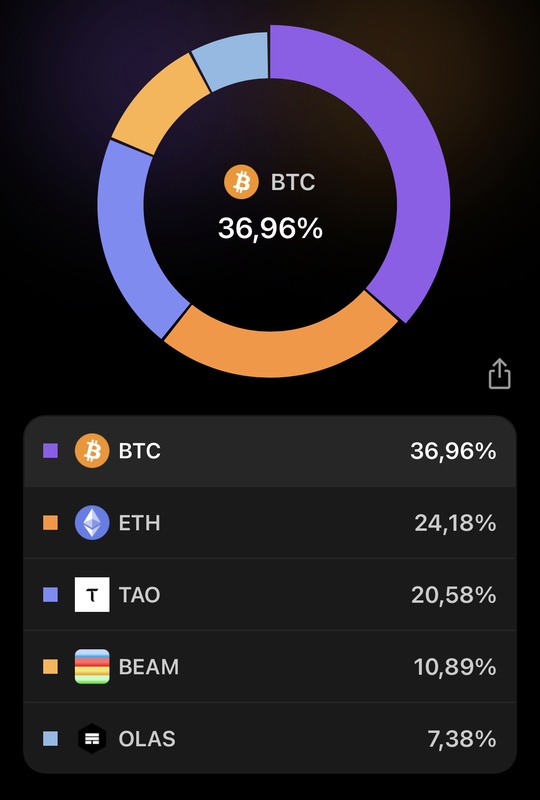
Task: Click the orange swatch beside ETH
Action: click(x=51, y=522)
